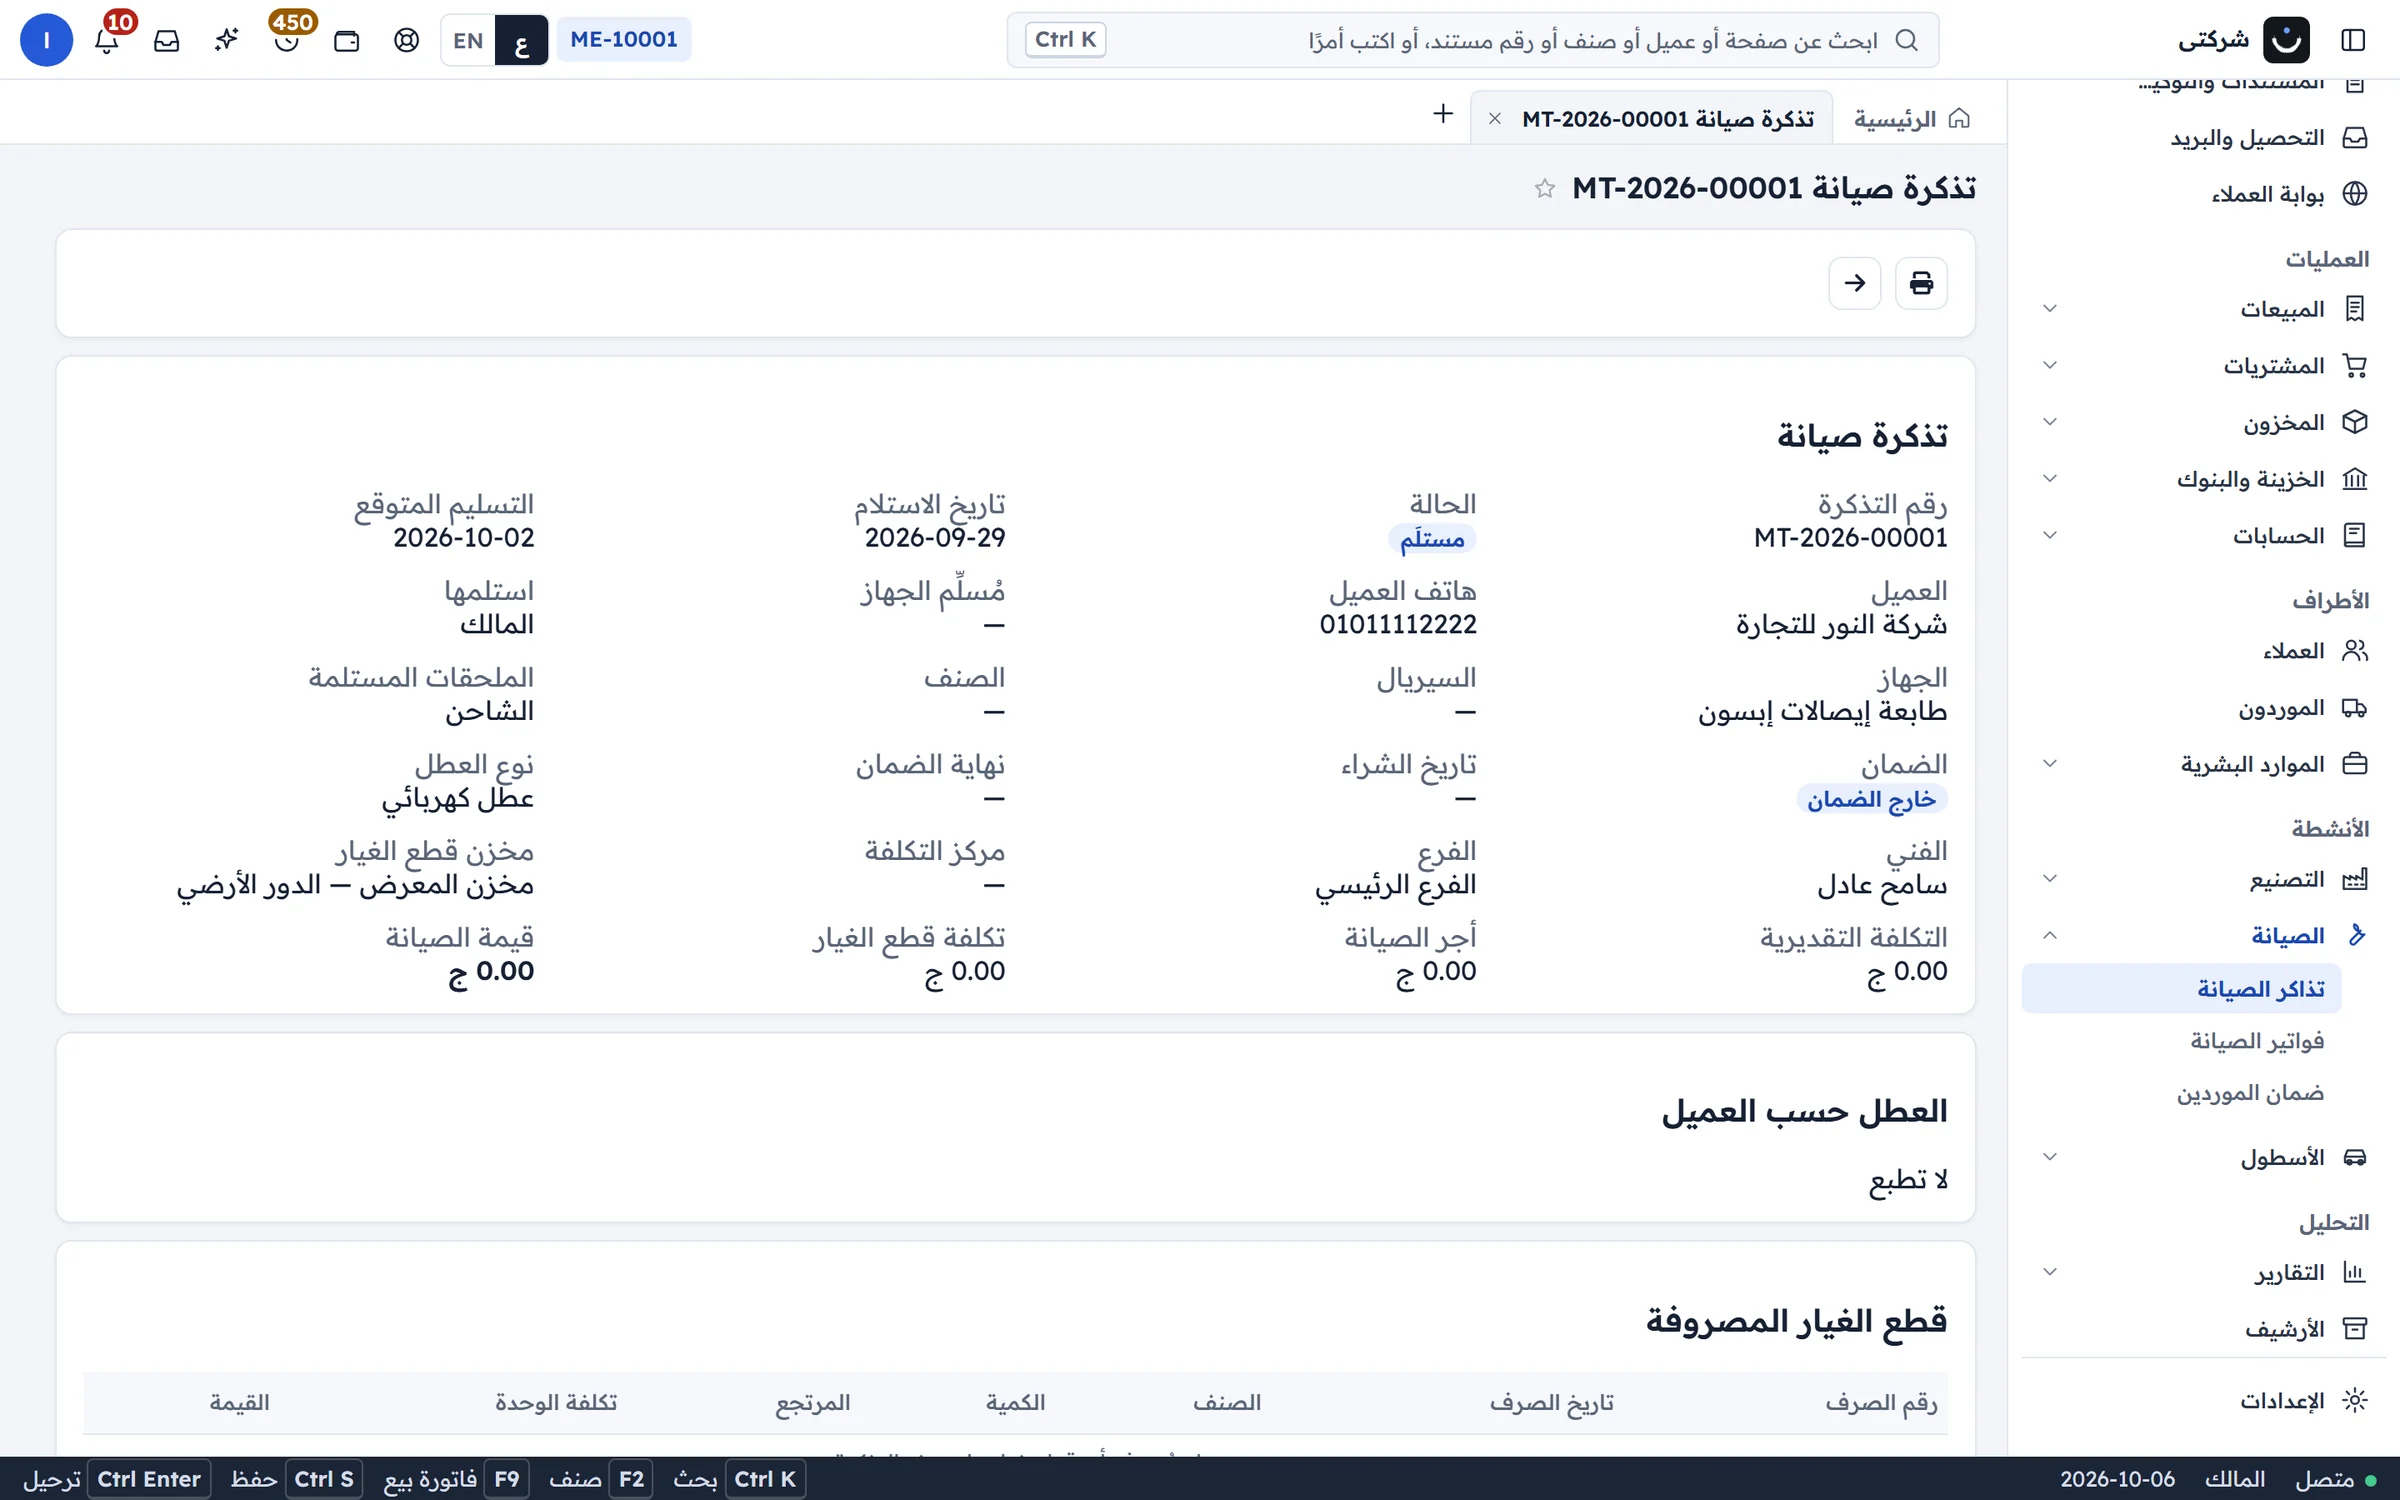Viewport: 2400px width, 1500px height.
Task: Expand the التقارير menu
Action: 2203,1272
